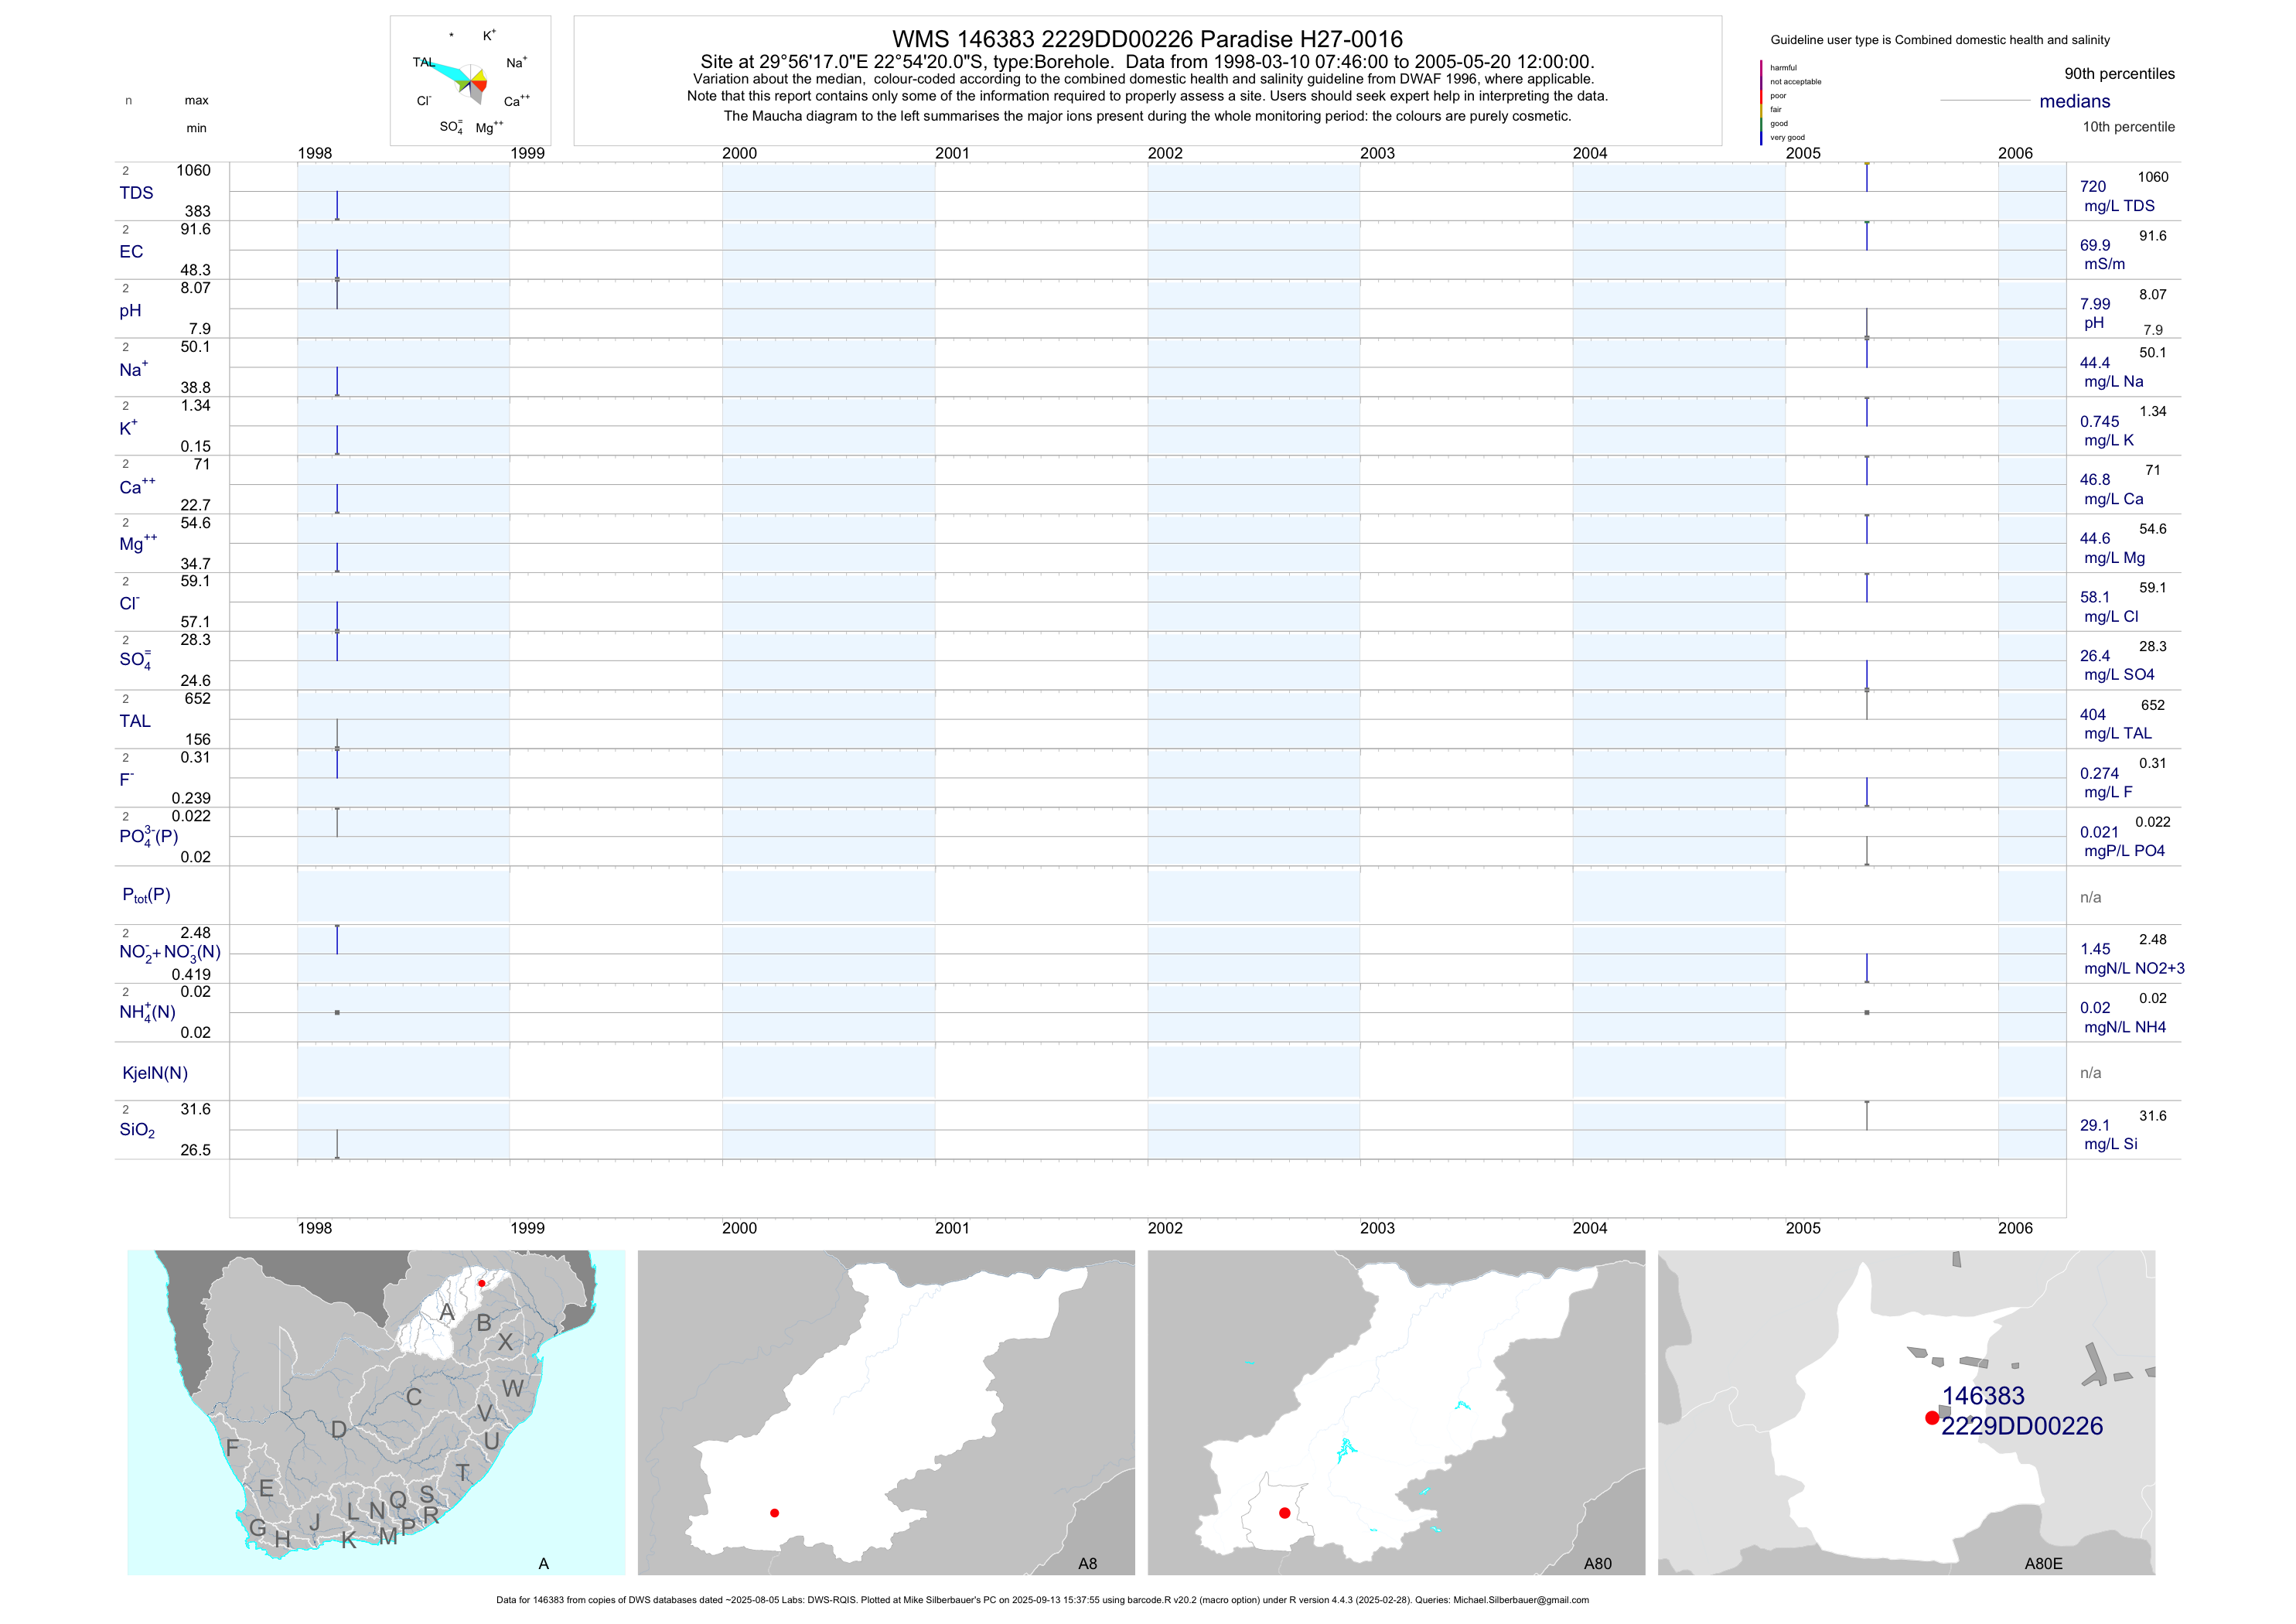Click the TDS row label
Image resolution: width=2296 pixels, height=1624 pixels.
[136, 193]
